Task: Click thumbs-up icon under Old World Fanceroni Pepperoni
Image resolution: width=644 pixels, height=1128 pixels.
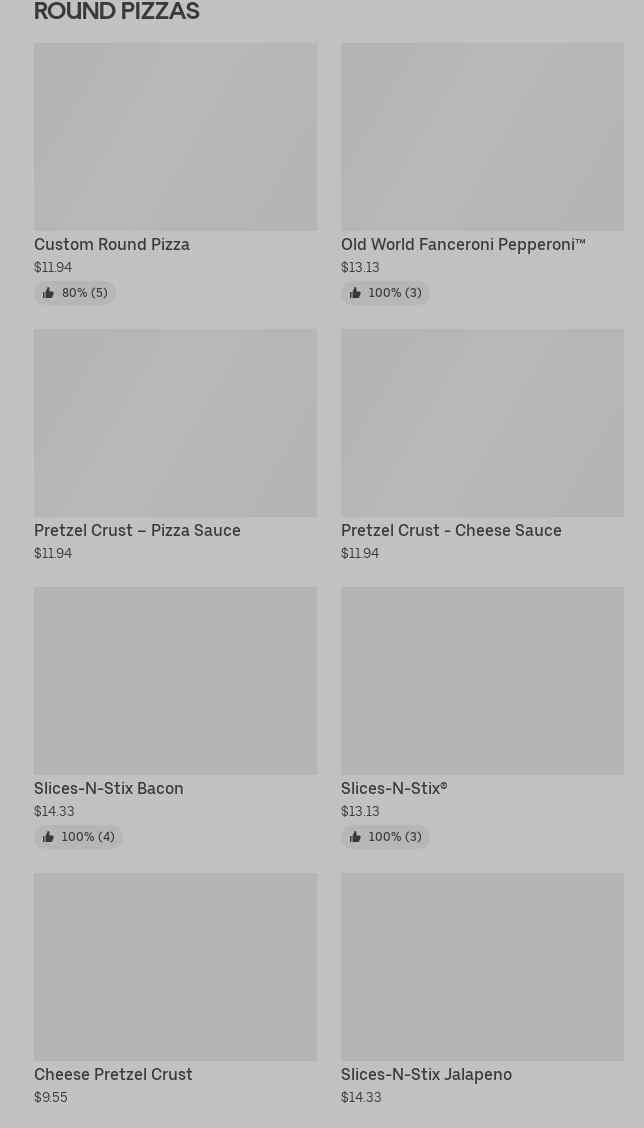Action: [x=355, y=293]
